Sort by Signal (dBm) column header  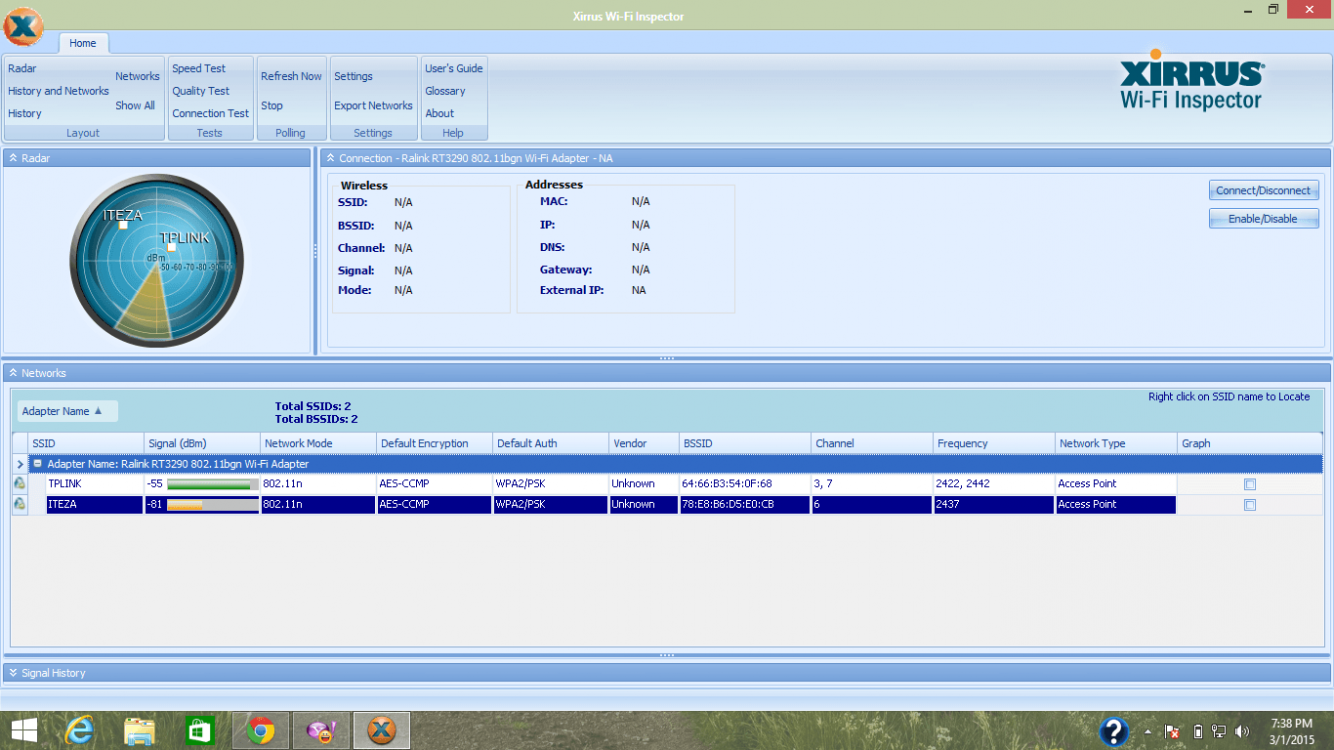click(x=202, y=443)
